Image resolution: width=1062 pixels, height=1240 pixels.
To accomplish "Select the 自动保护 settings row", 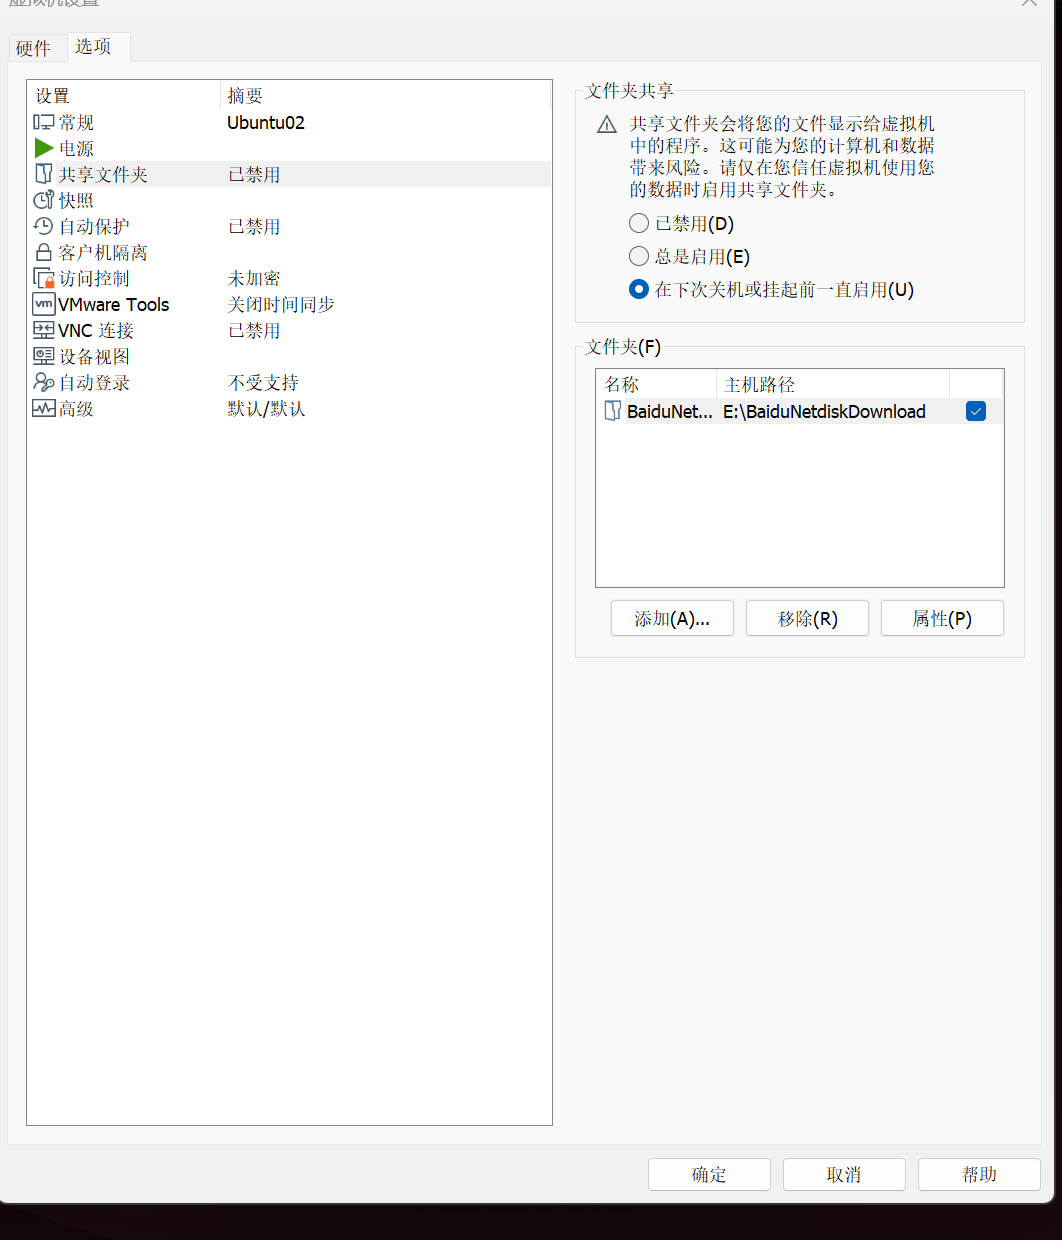I will [290, 226].
